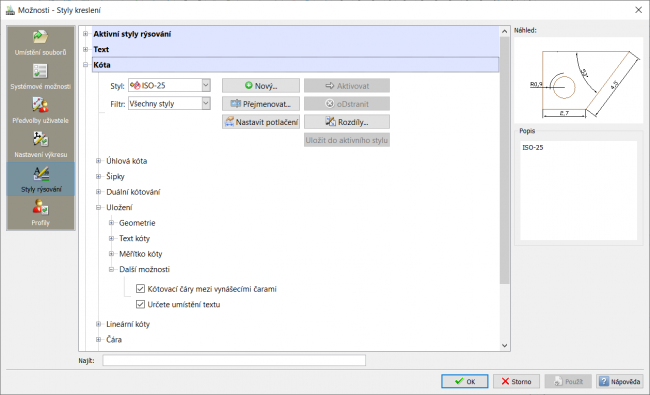Click the Nový... button
The height and width of the screenshot is (395, 650).
coord(261,86)
